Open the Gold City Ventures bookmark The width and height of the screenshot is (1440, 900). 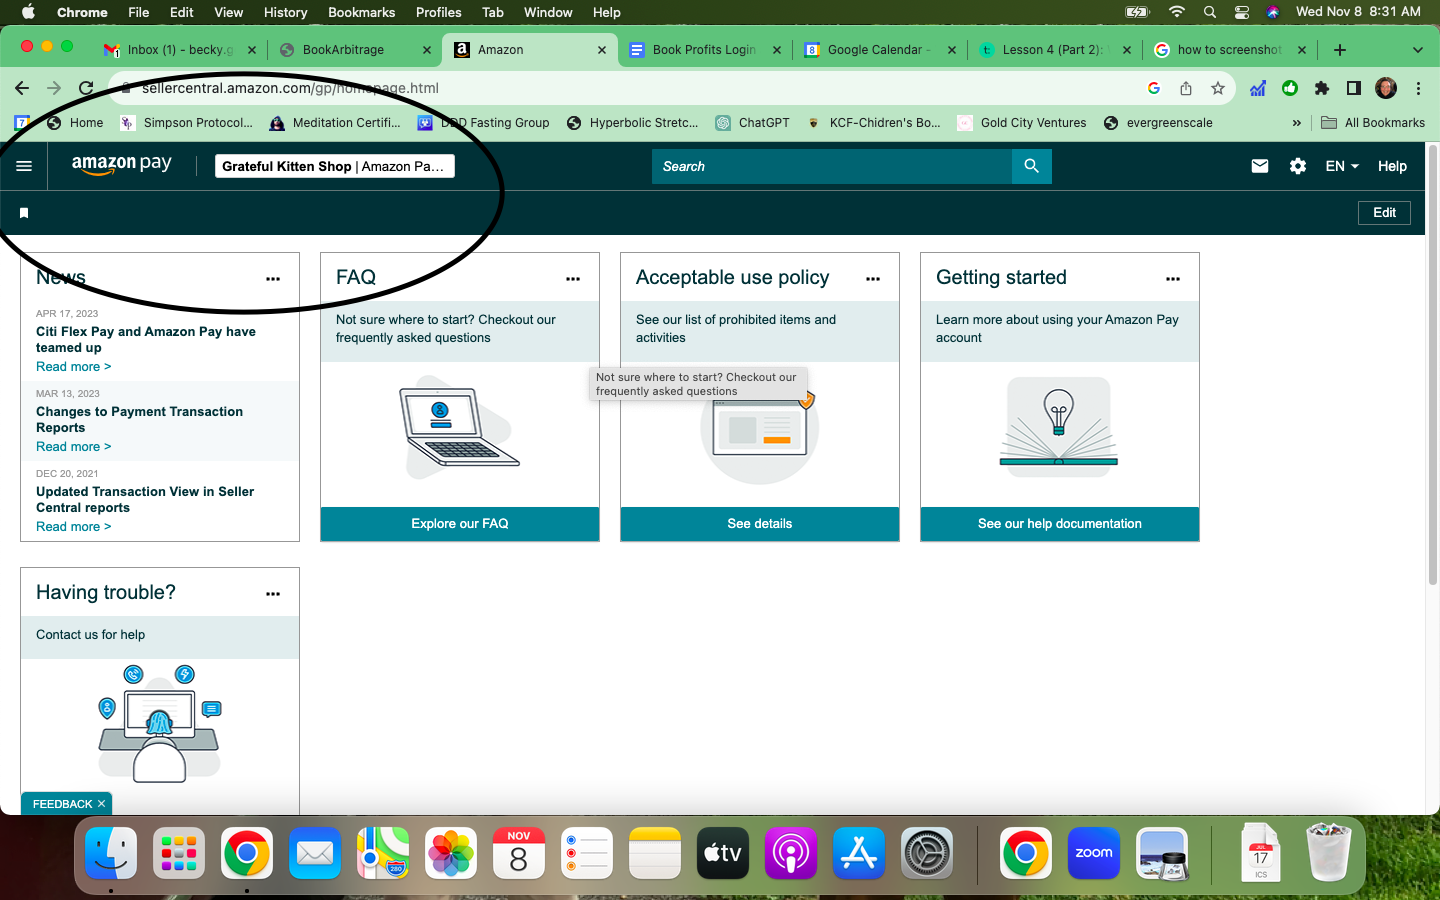(1022, 123)
